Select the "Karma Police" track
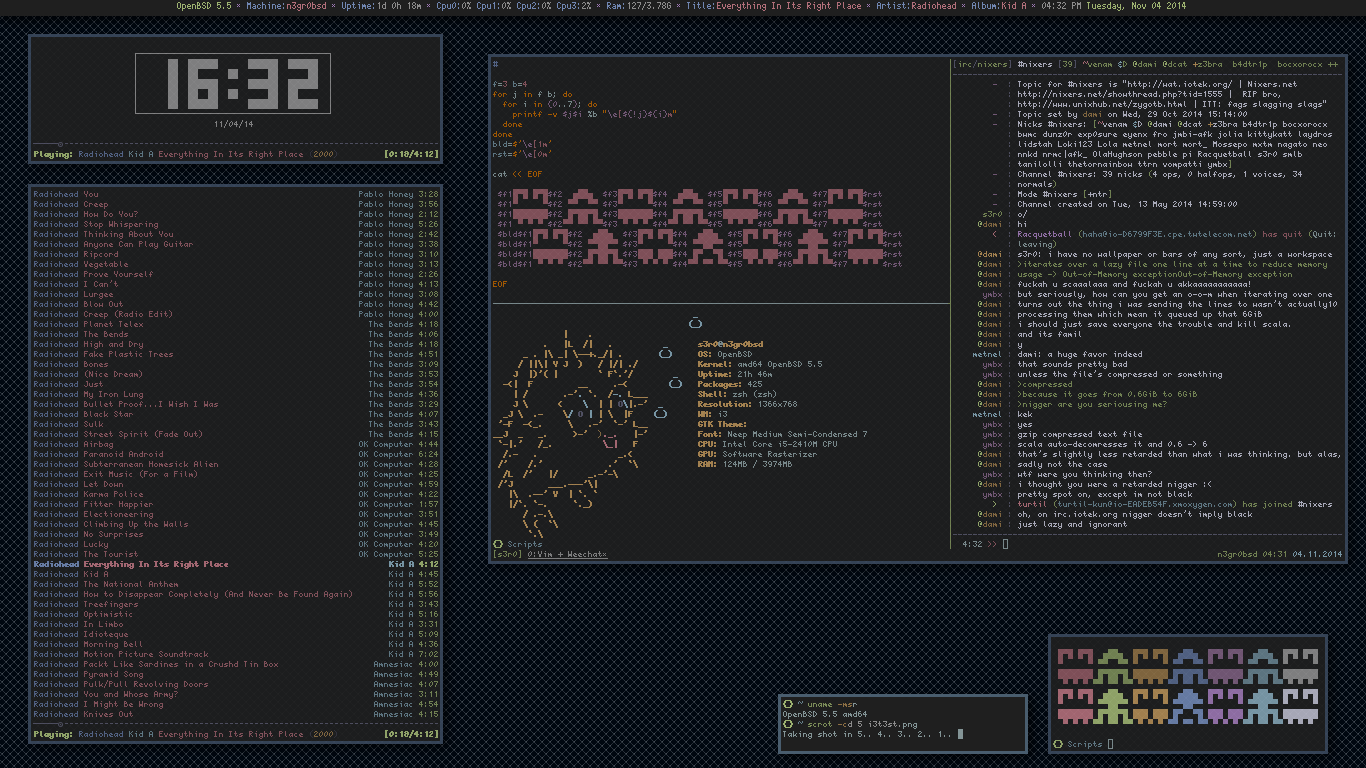The width and height of the screenshot is (1366, 768). tap(235, 494)
